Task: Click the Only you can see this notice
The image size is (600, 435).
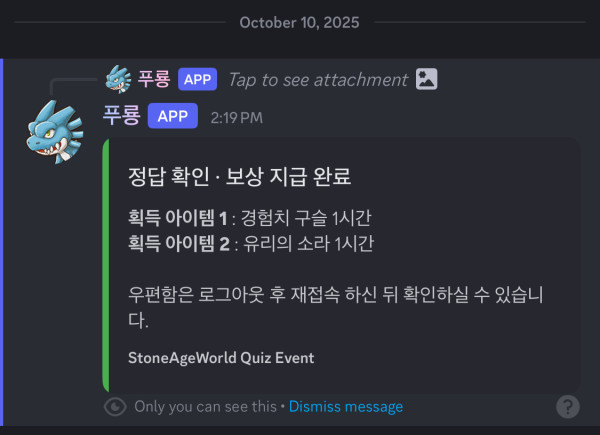Action: coord(205,407)
